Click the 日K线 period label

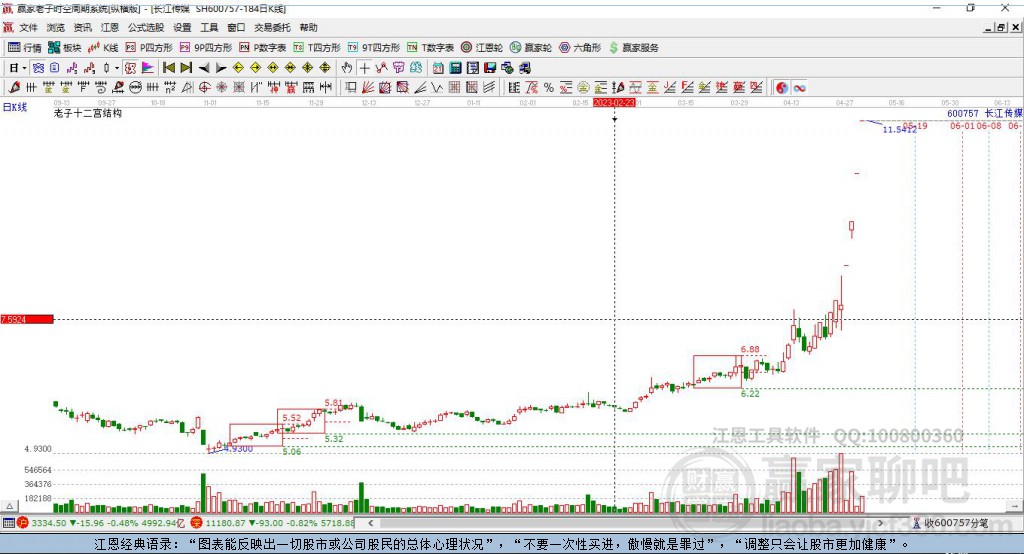(15, 107)
